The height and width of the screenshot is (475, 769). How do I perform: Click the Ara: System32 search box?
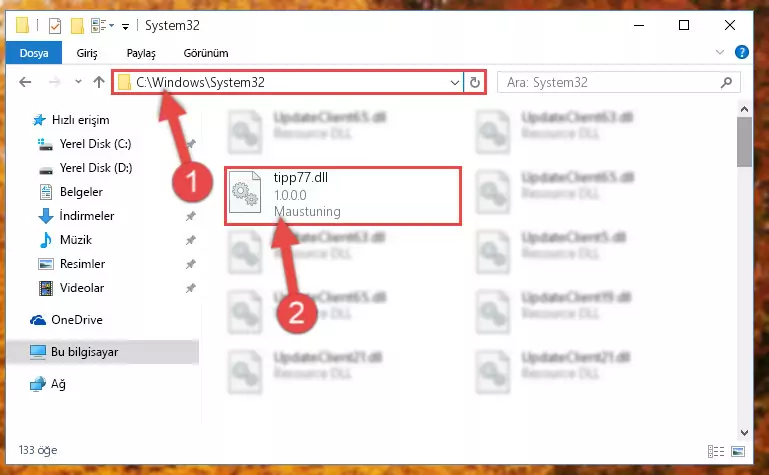[610, 82]
